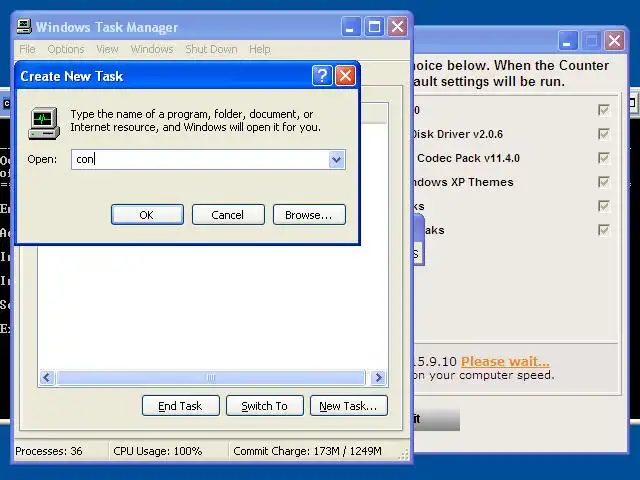Close the Windows Task Manager window
The width and height of the screenshot is (640, 480).
[x=397, y=27]
